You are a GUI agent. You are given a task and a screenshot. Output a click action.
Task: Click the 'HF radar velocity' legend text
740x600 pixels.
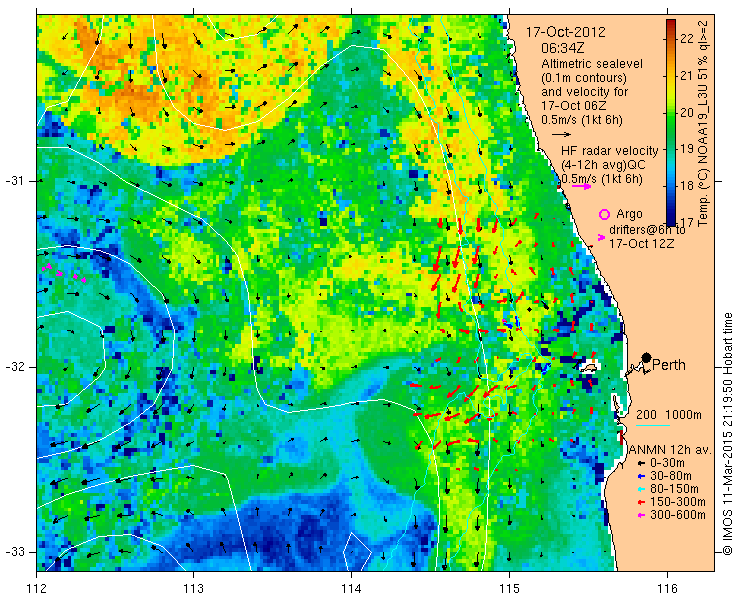click(609, 151)
